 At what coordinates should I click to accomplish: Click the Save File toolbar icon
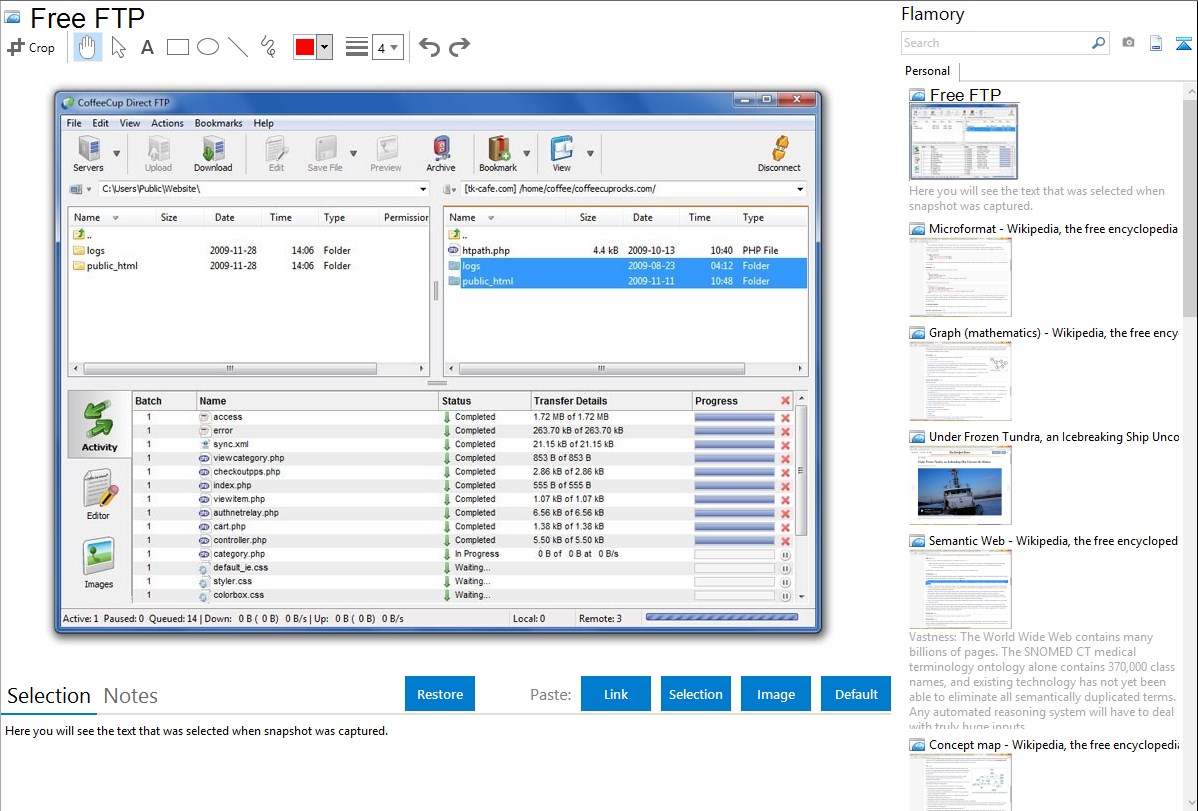click(325, 154)
